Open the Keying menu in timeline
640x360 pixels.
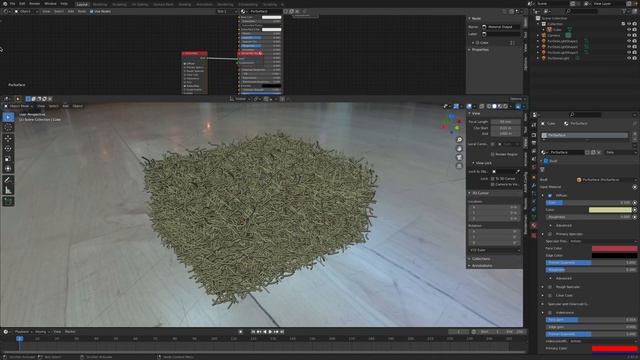(41, 332)
